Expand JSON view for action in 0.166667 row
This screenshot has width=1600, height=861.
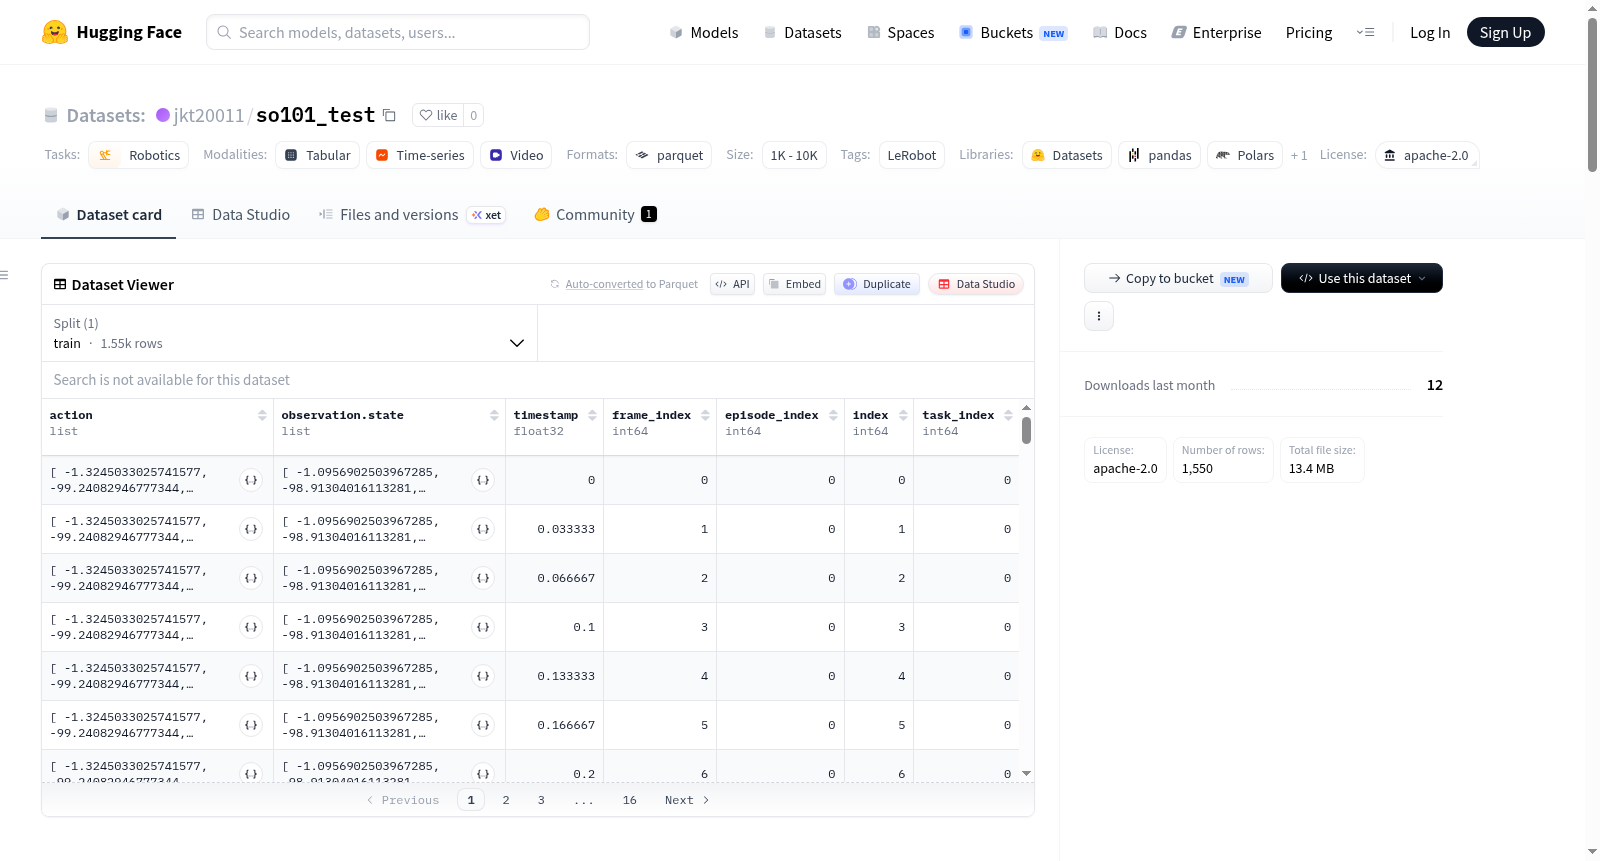click(x=251, y=725)
